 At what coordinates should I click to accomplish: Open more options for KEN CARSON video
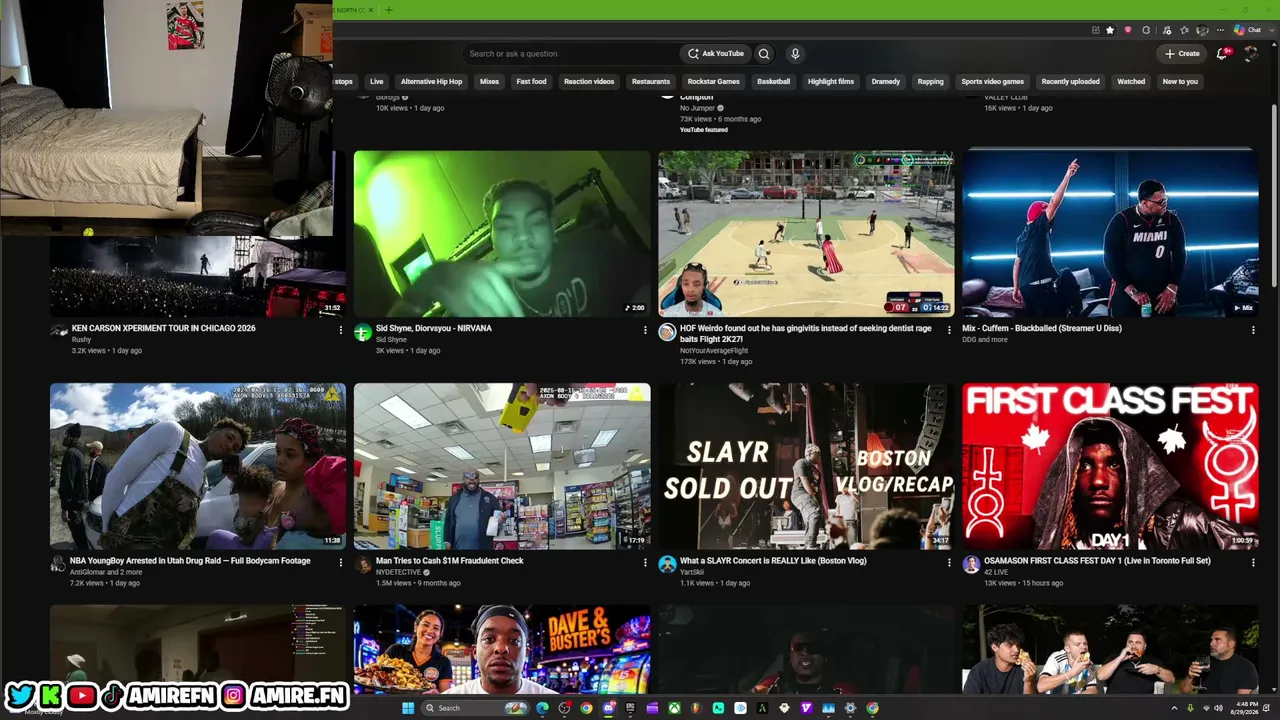tap(341, 330)
